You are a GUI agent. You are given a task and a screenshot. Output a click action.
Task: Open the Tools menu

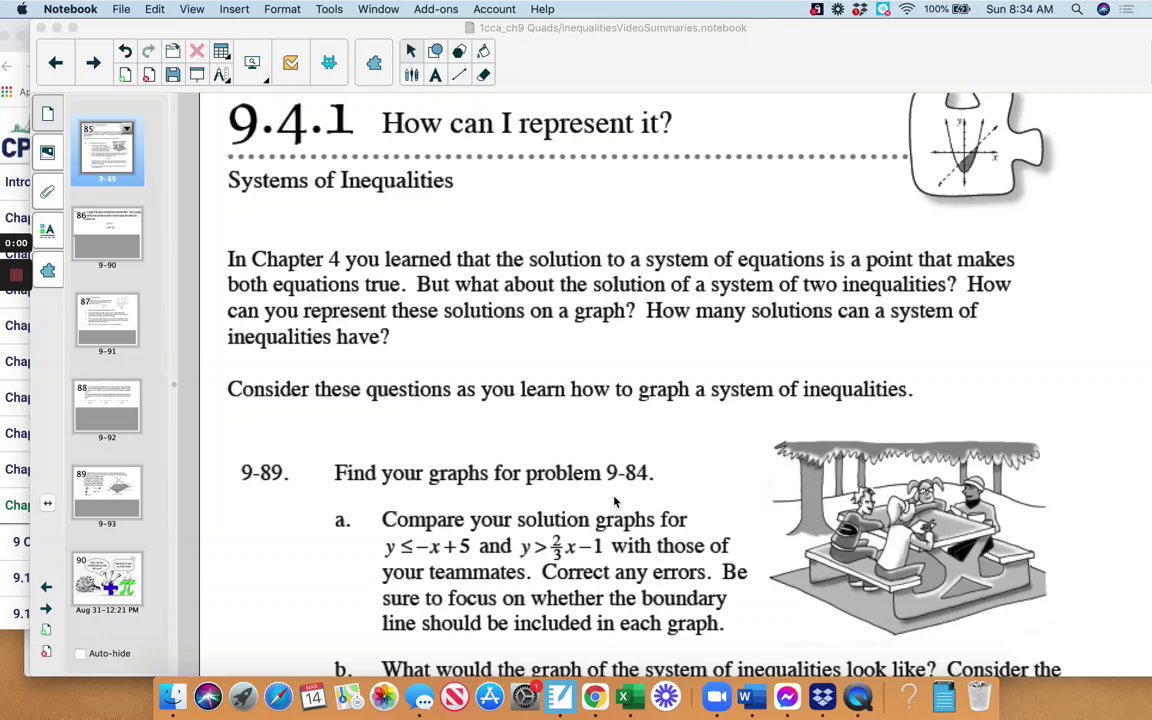coord(329,9)
